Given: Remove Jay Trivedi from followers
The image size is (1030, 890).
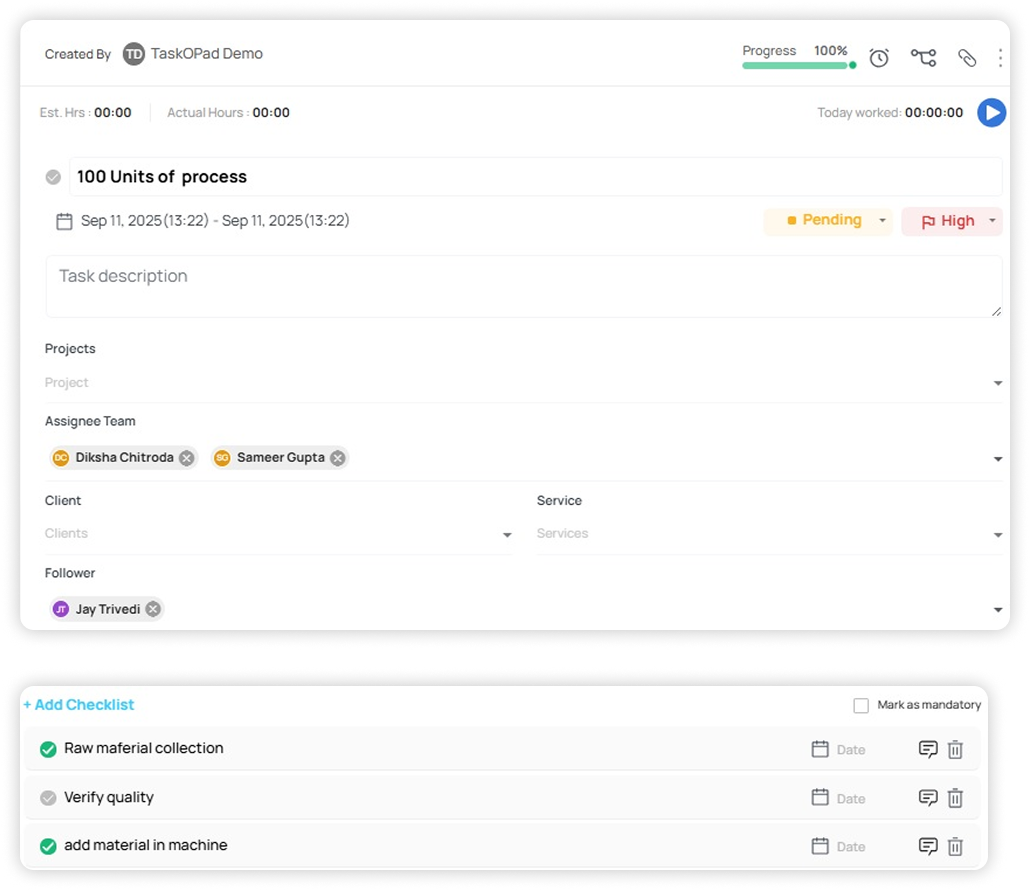Looking at the screenshot, I should 153,609.
